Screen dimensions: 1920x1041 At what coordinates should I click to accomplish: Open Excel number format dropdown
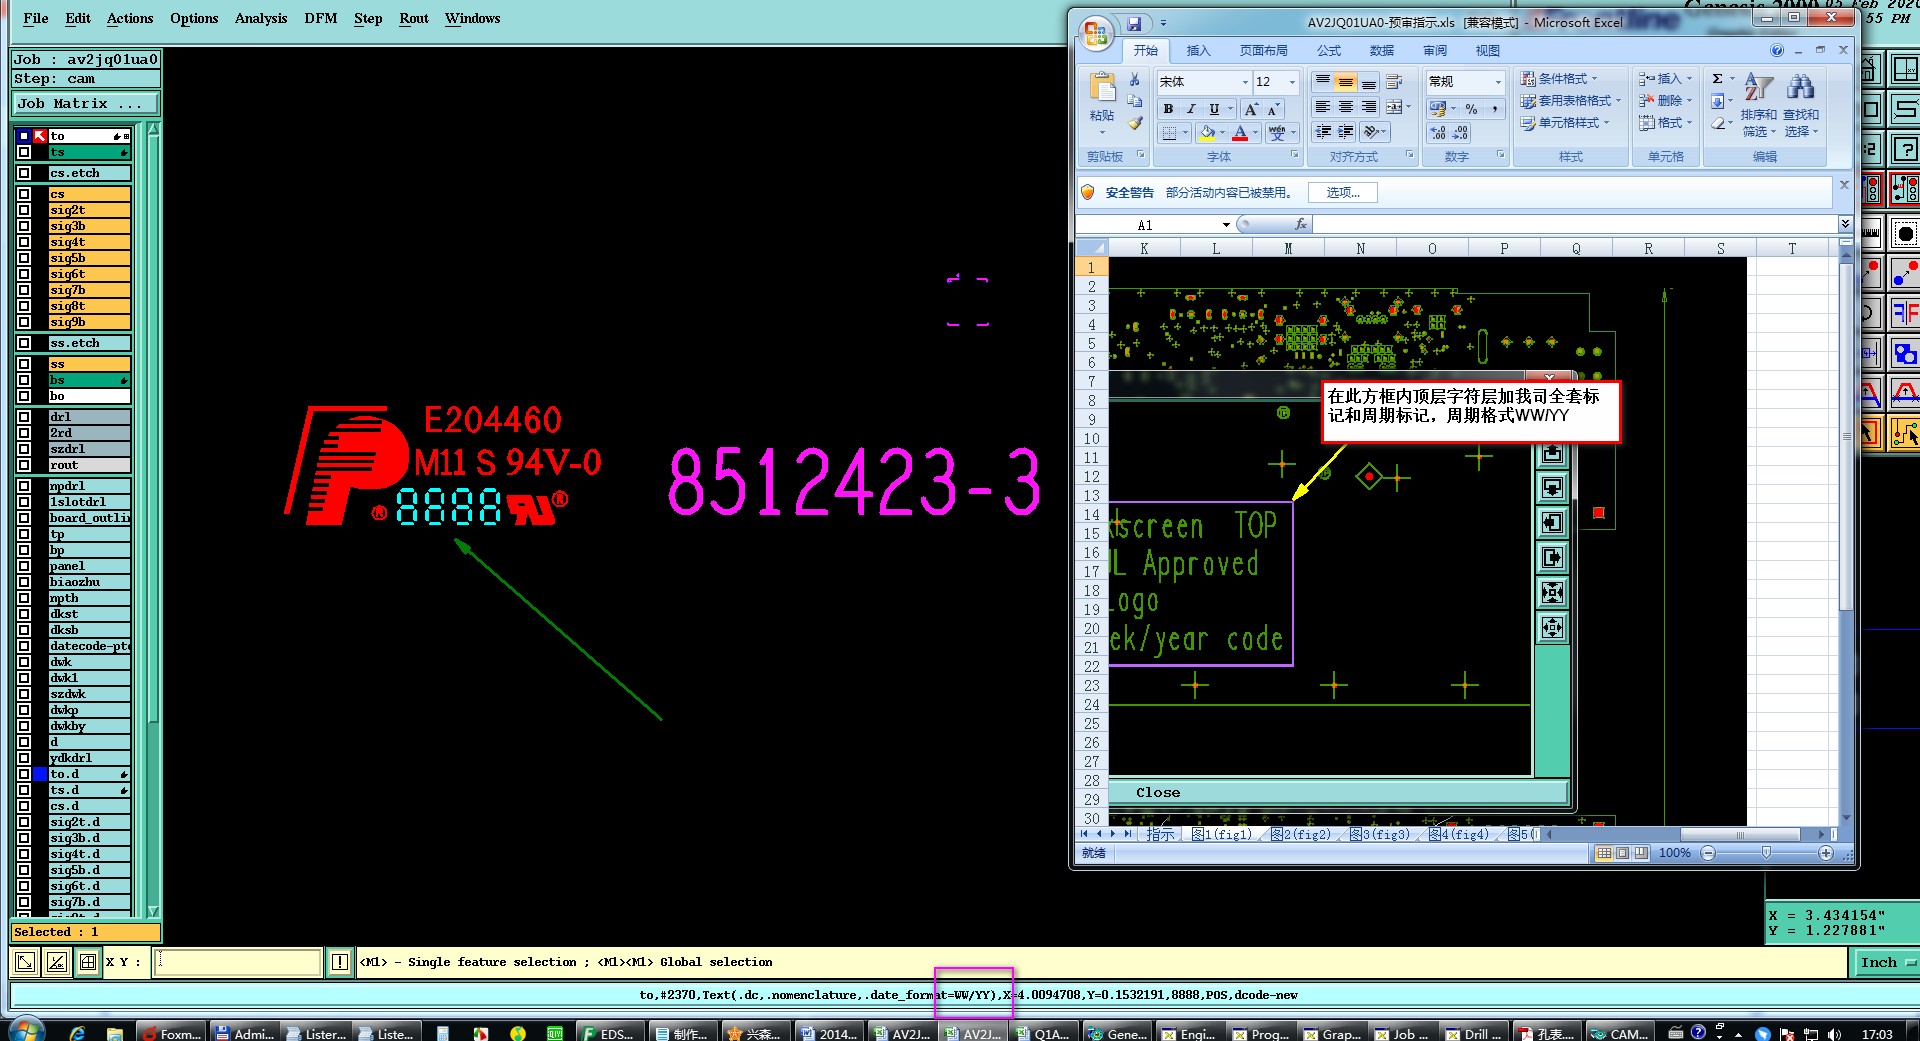point(1498,82)
